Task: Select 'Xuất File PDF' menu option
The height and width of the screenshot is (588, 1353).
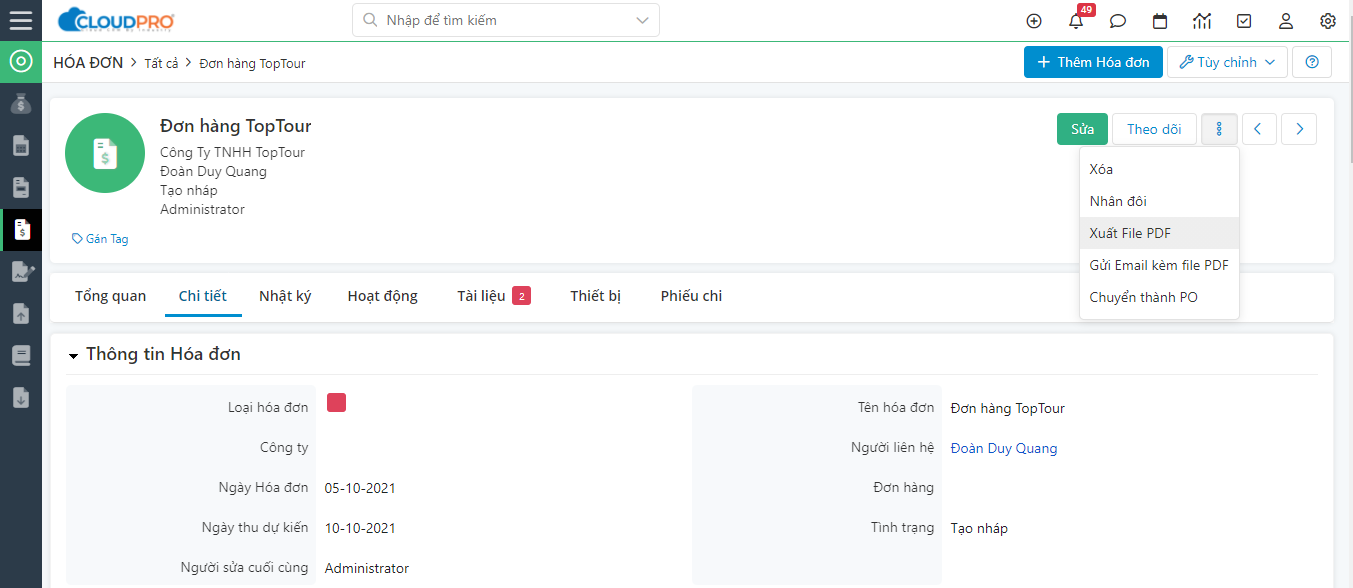Action: (x=1159, y=233)
